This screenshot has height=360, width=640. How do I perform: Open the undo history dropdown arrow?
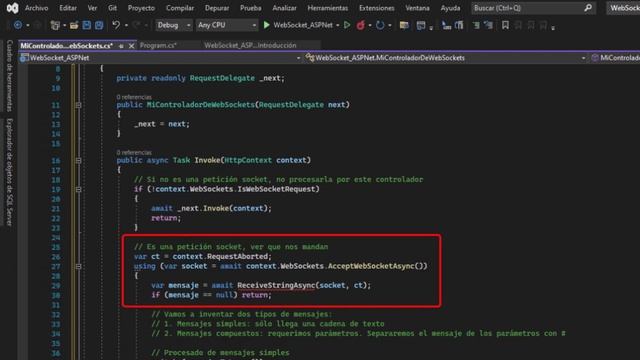coord(126,25)
